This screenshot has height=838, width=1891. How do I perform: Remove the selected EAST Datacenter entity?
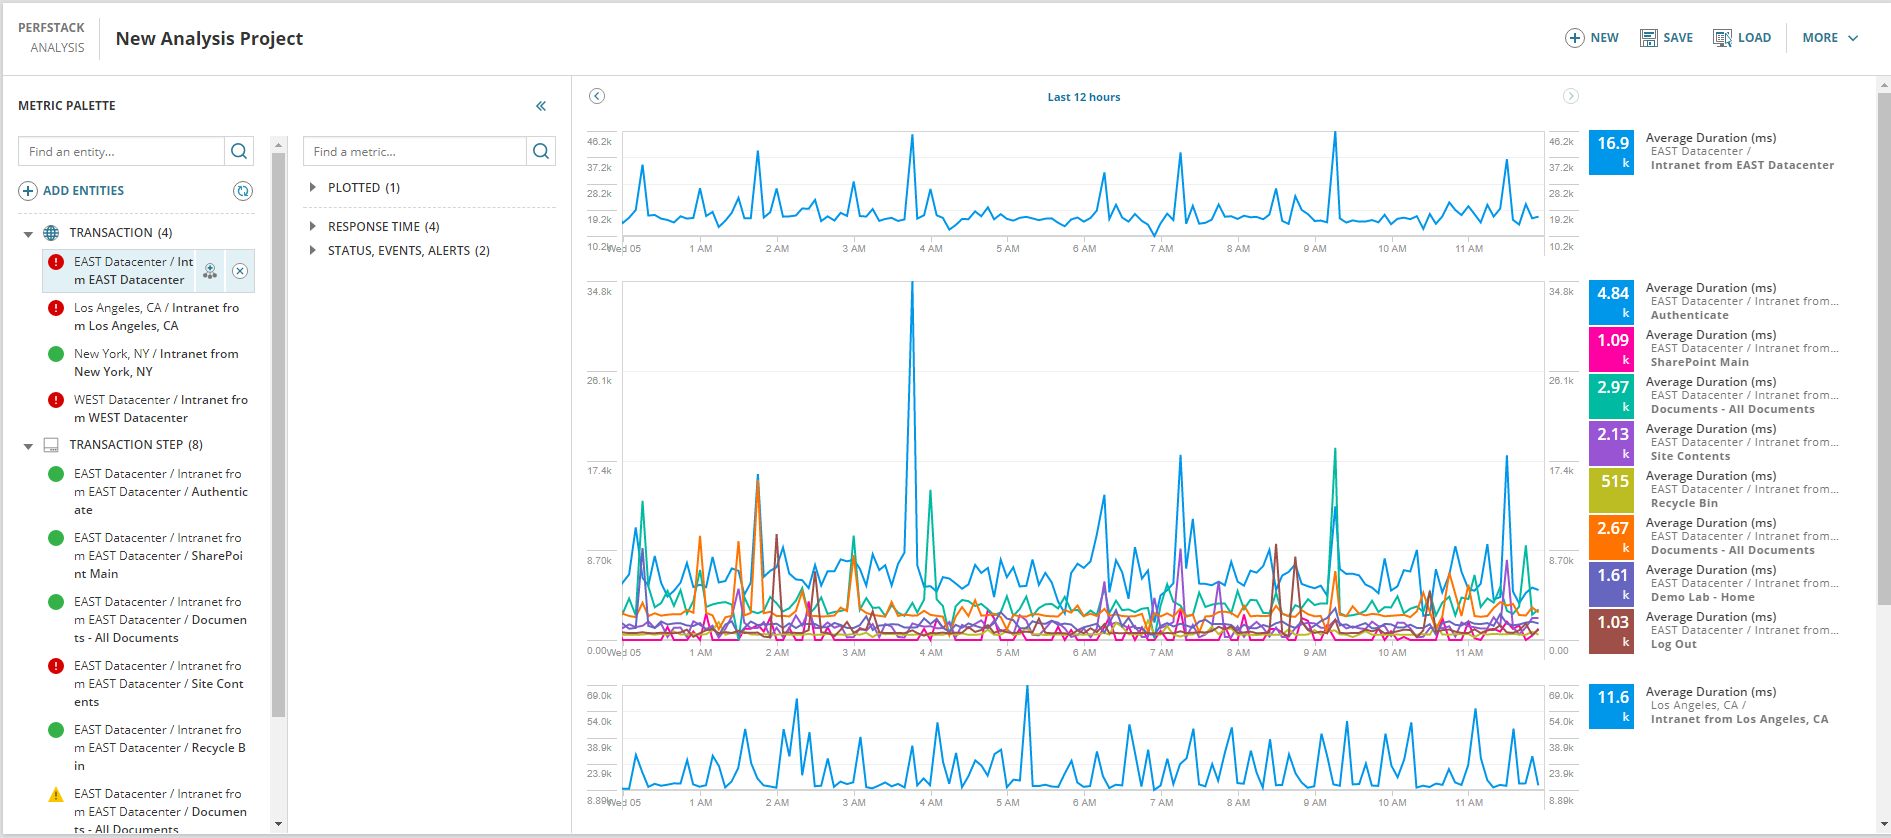point(240,271)
